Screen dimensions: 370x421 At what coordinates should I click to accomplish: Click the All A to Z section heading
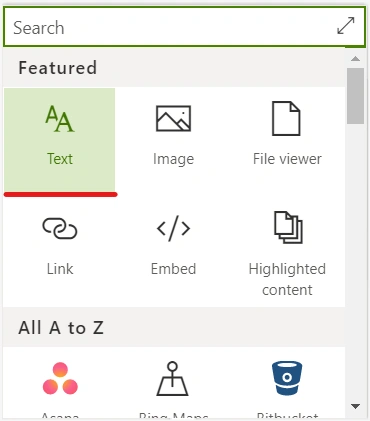click(61, 328)
